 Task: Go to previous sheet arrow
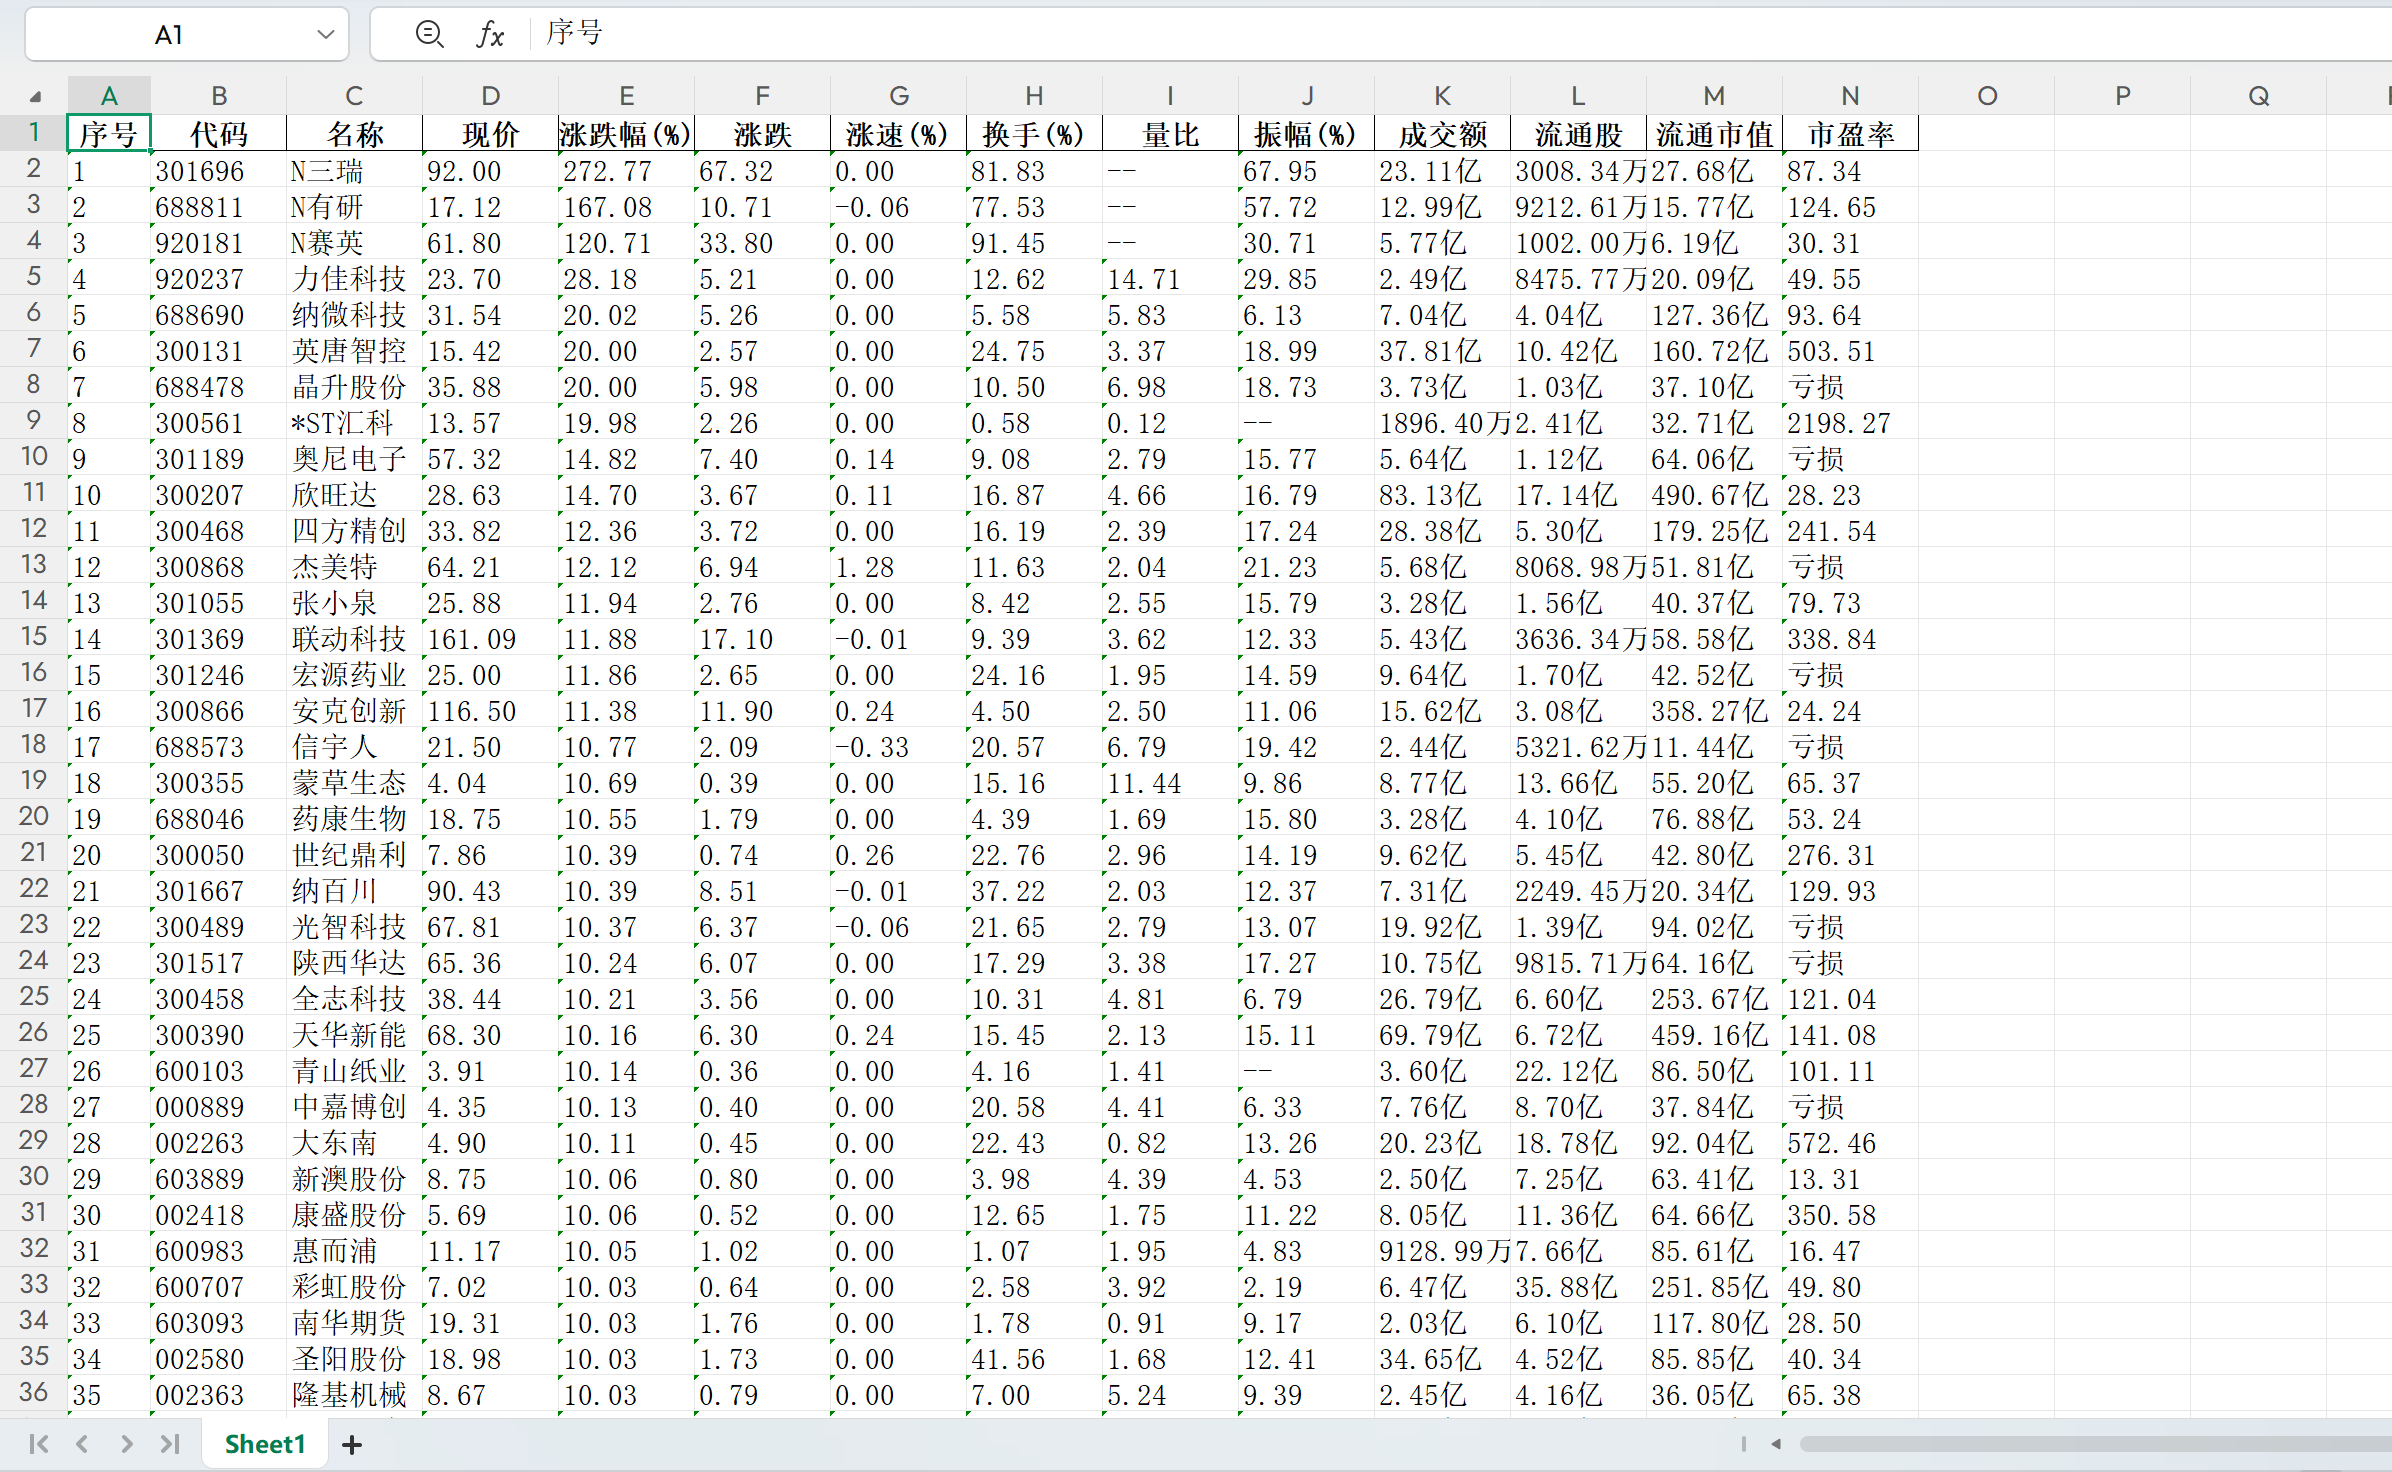coord(83,1444)
